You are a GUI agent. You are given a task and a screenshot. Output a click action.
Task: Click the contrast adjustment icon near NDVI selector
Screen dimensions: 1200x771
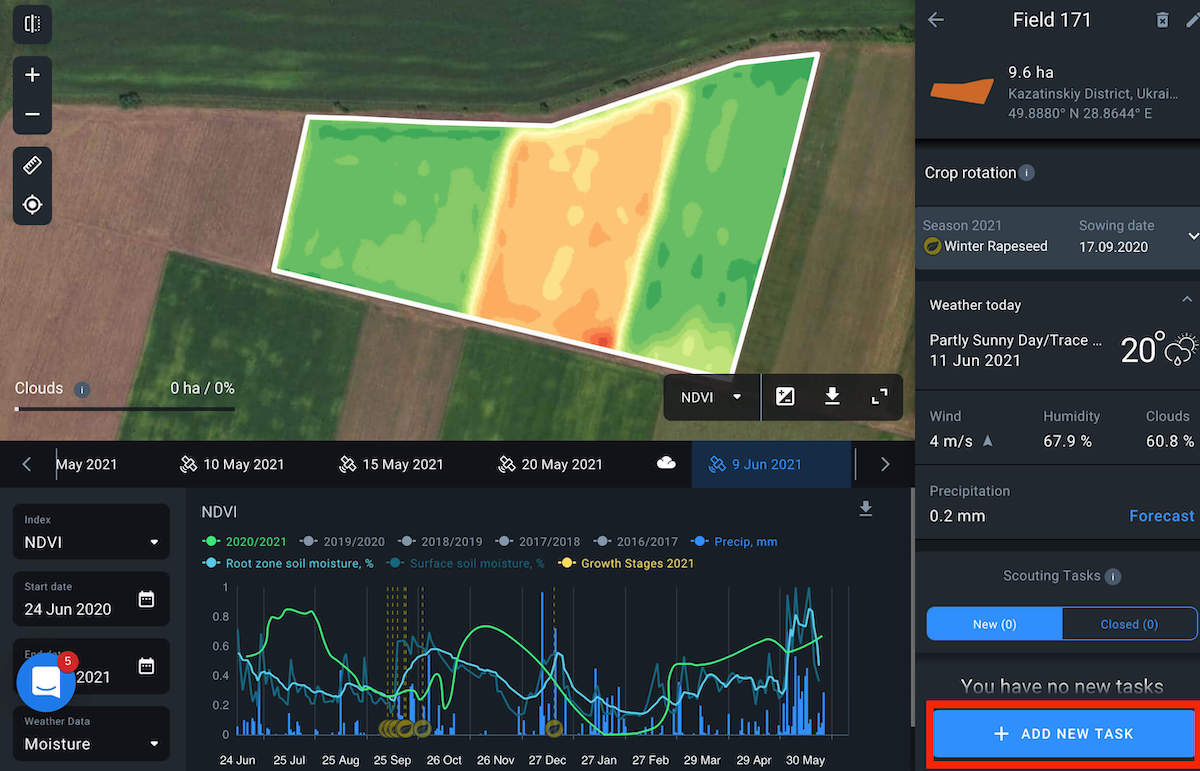click(785, 397)
